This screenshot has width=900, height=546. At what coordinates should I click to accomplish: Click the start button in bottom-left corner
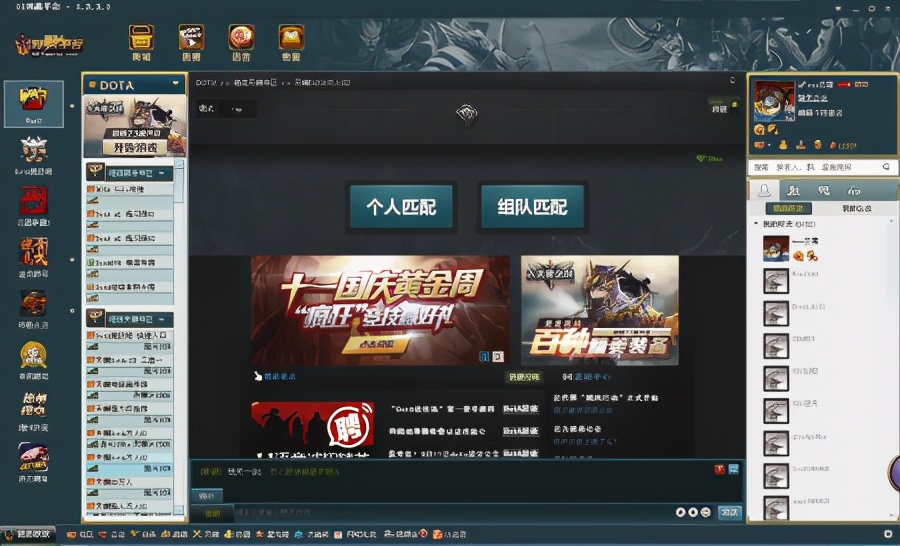(x=28, y=534)
